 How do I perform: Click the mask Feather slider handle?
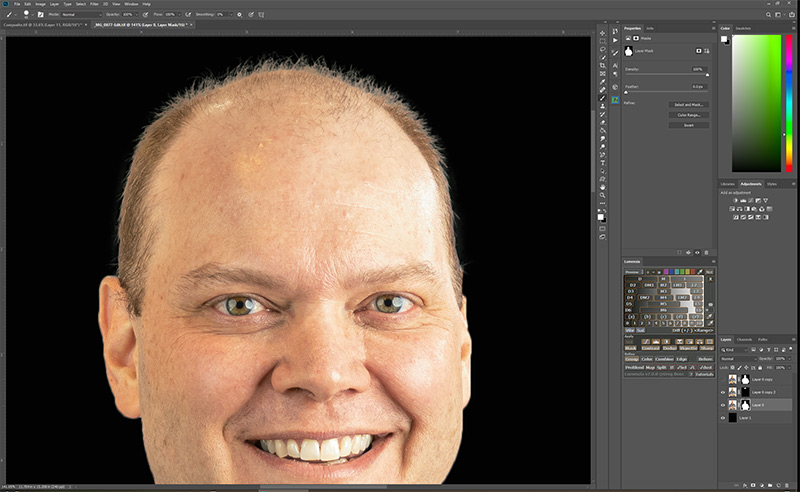tap(626, 92)
